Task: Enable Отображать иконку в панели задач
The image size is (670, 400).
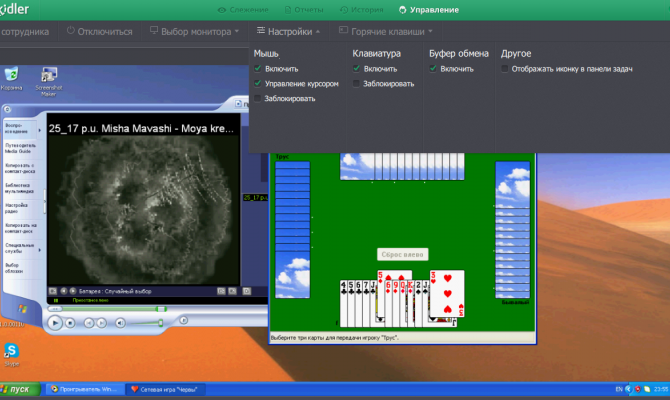Action: coord(505,68)
